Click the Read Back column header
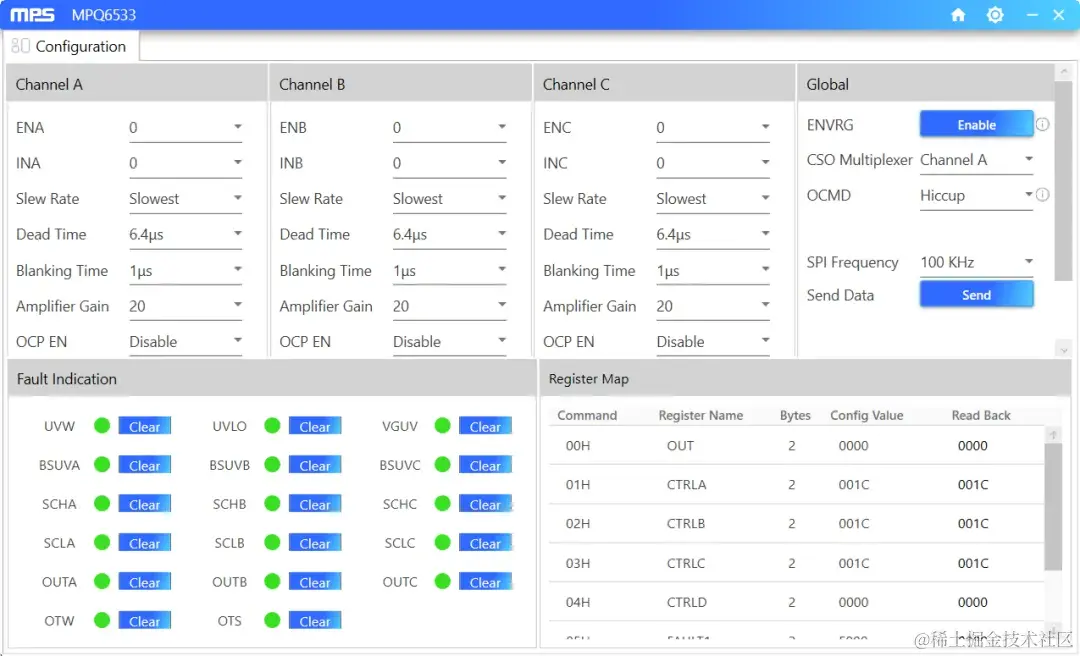Viewport: 1080px width, 656px height. [981, 416]
